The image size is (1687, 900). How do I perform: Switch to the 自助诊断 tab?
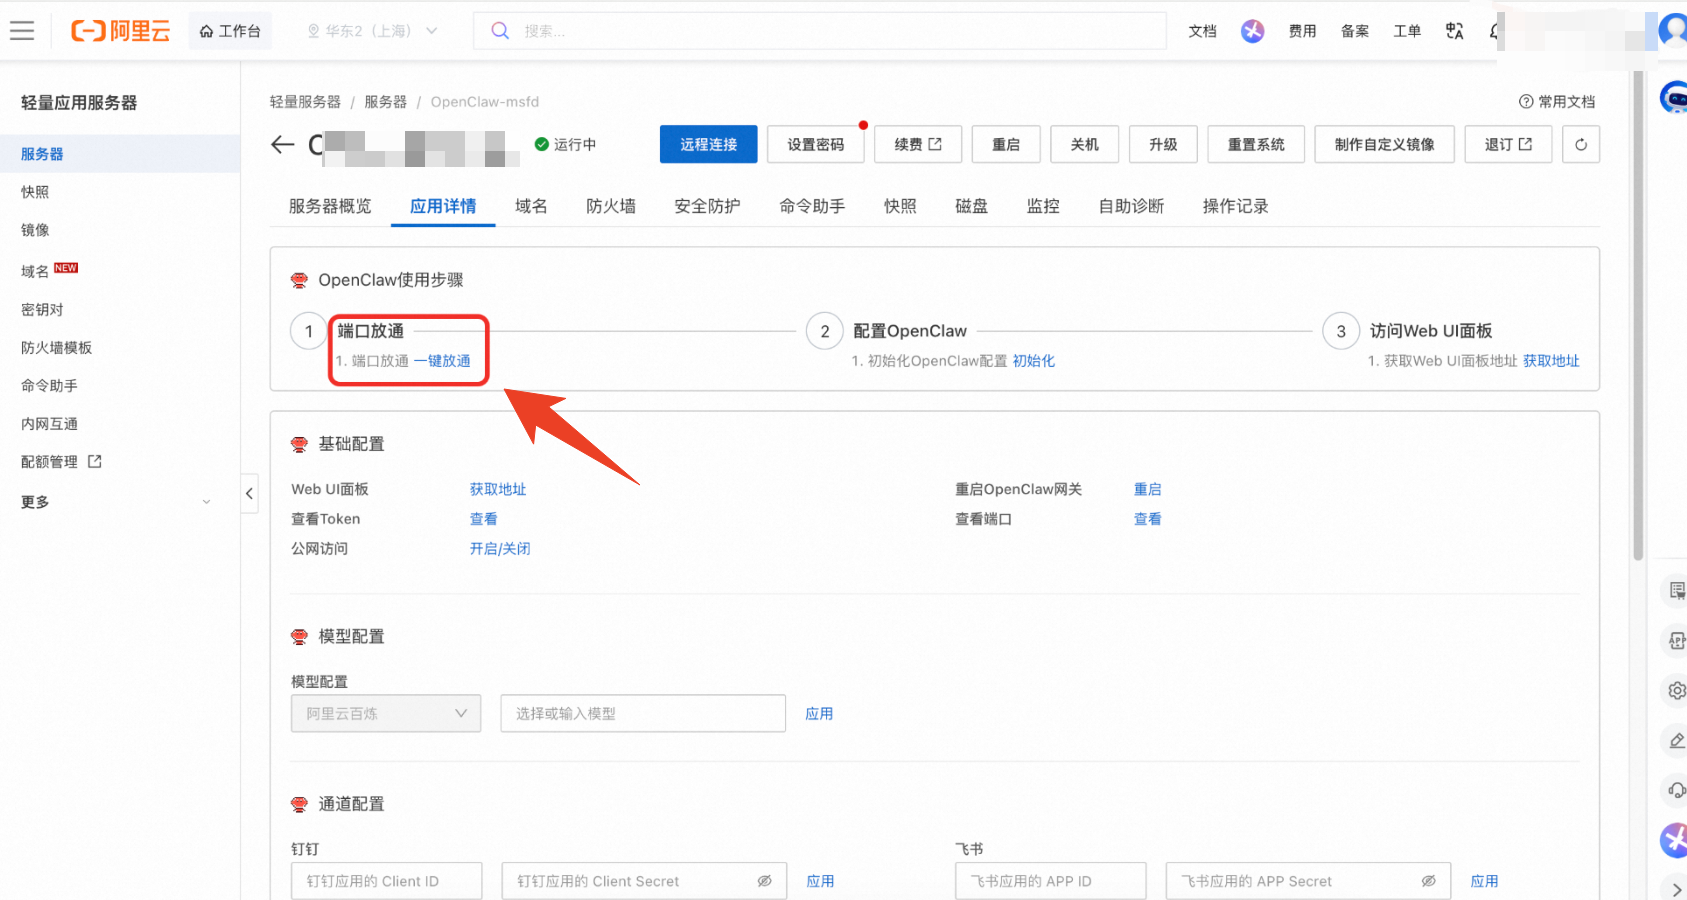(1131, 206)
